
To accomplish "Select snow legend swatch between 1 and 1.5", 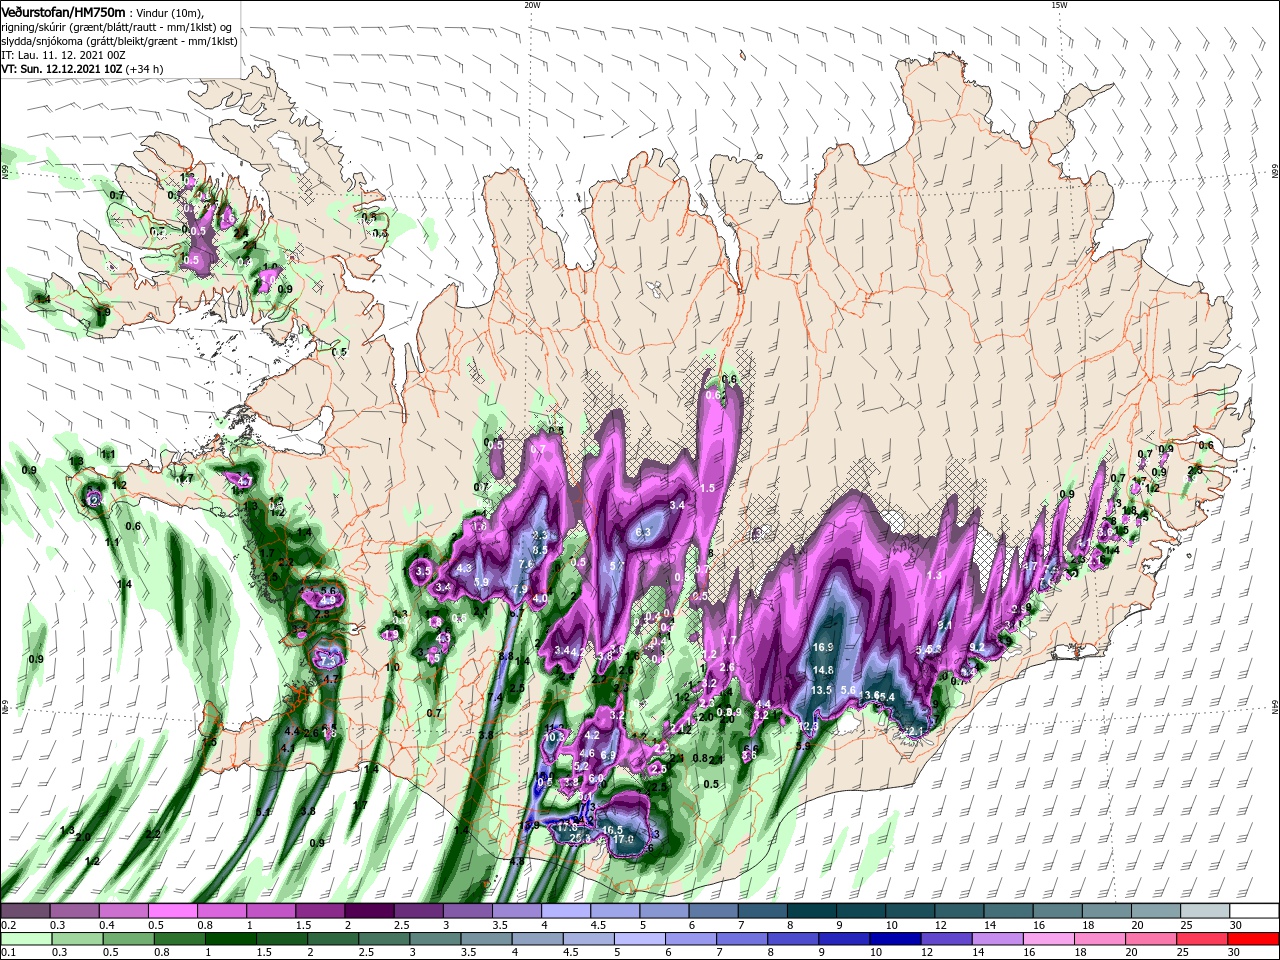I will [270, 912].
